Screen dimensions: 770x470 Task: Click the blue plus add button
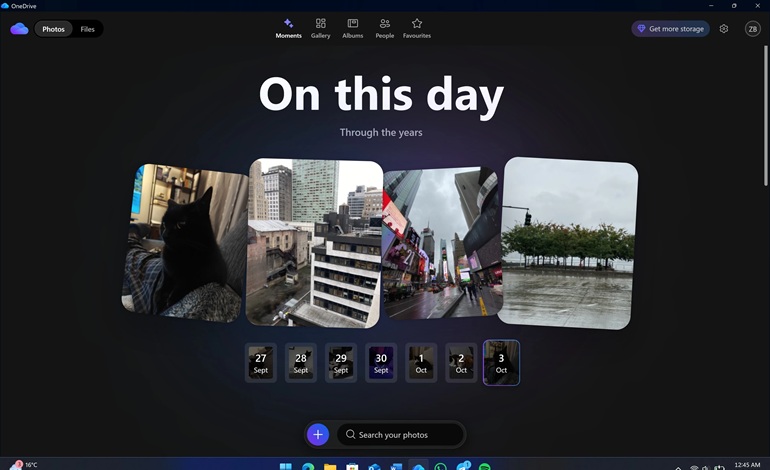(x=318, y=434)
